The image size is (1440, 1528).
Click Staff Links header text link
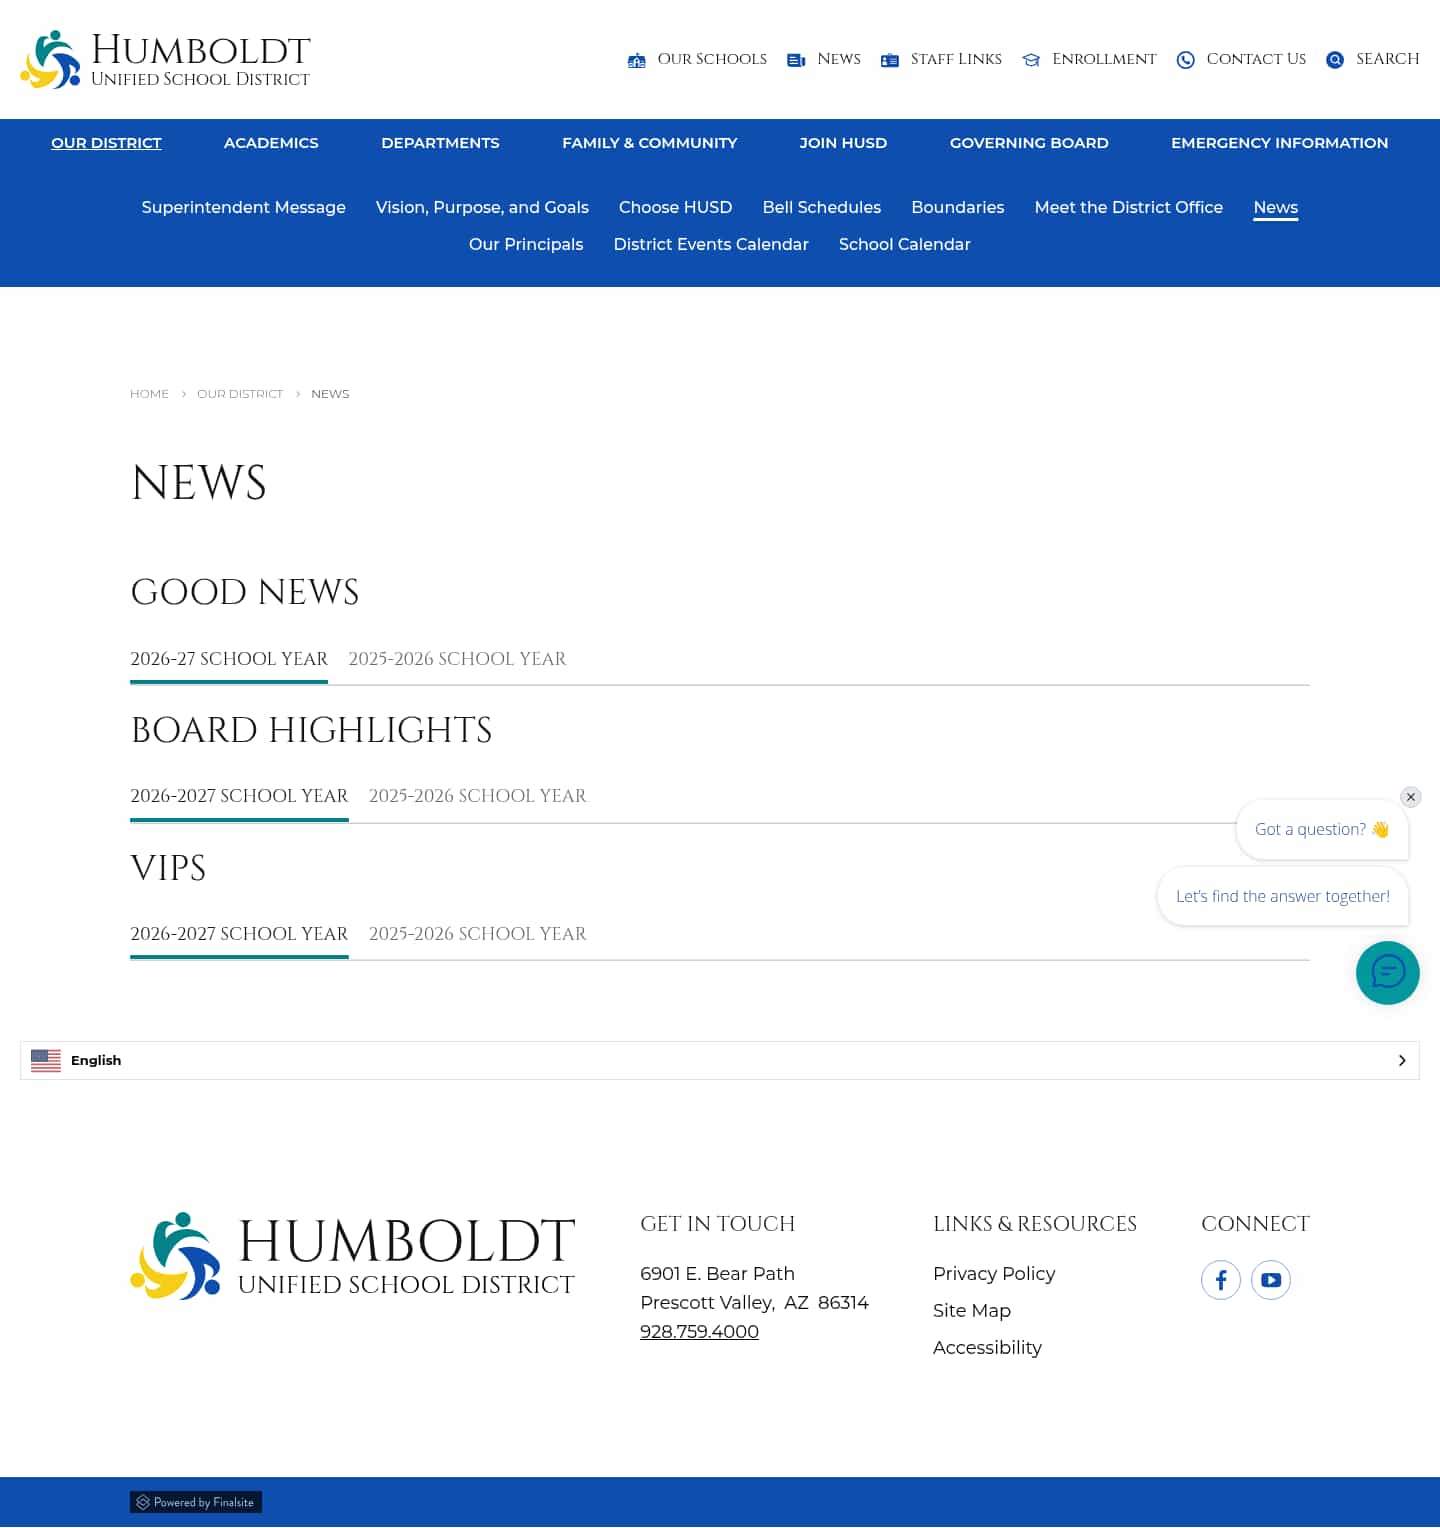(956, 59)
